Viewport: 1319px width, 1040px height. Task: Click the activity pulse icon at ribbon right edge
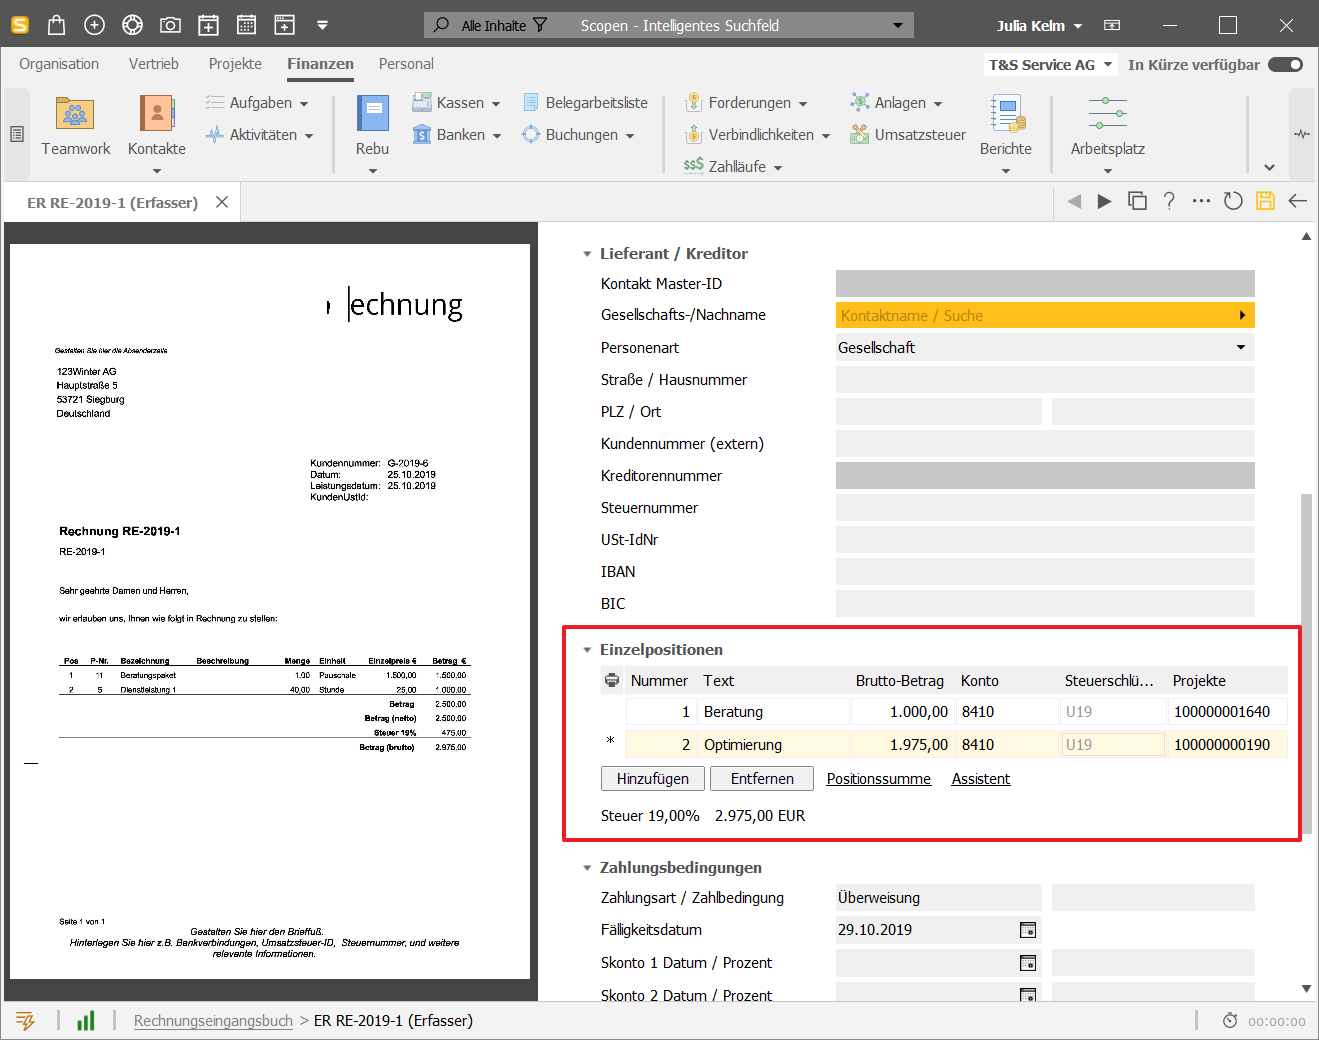coord(1301,134)
